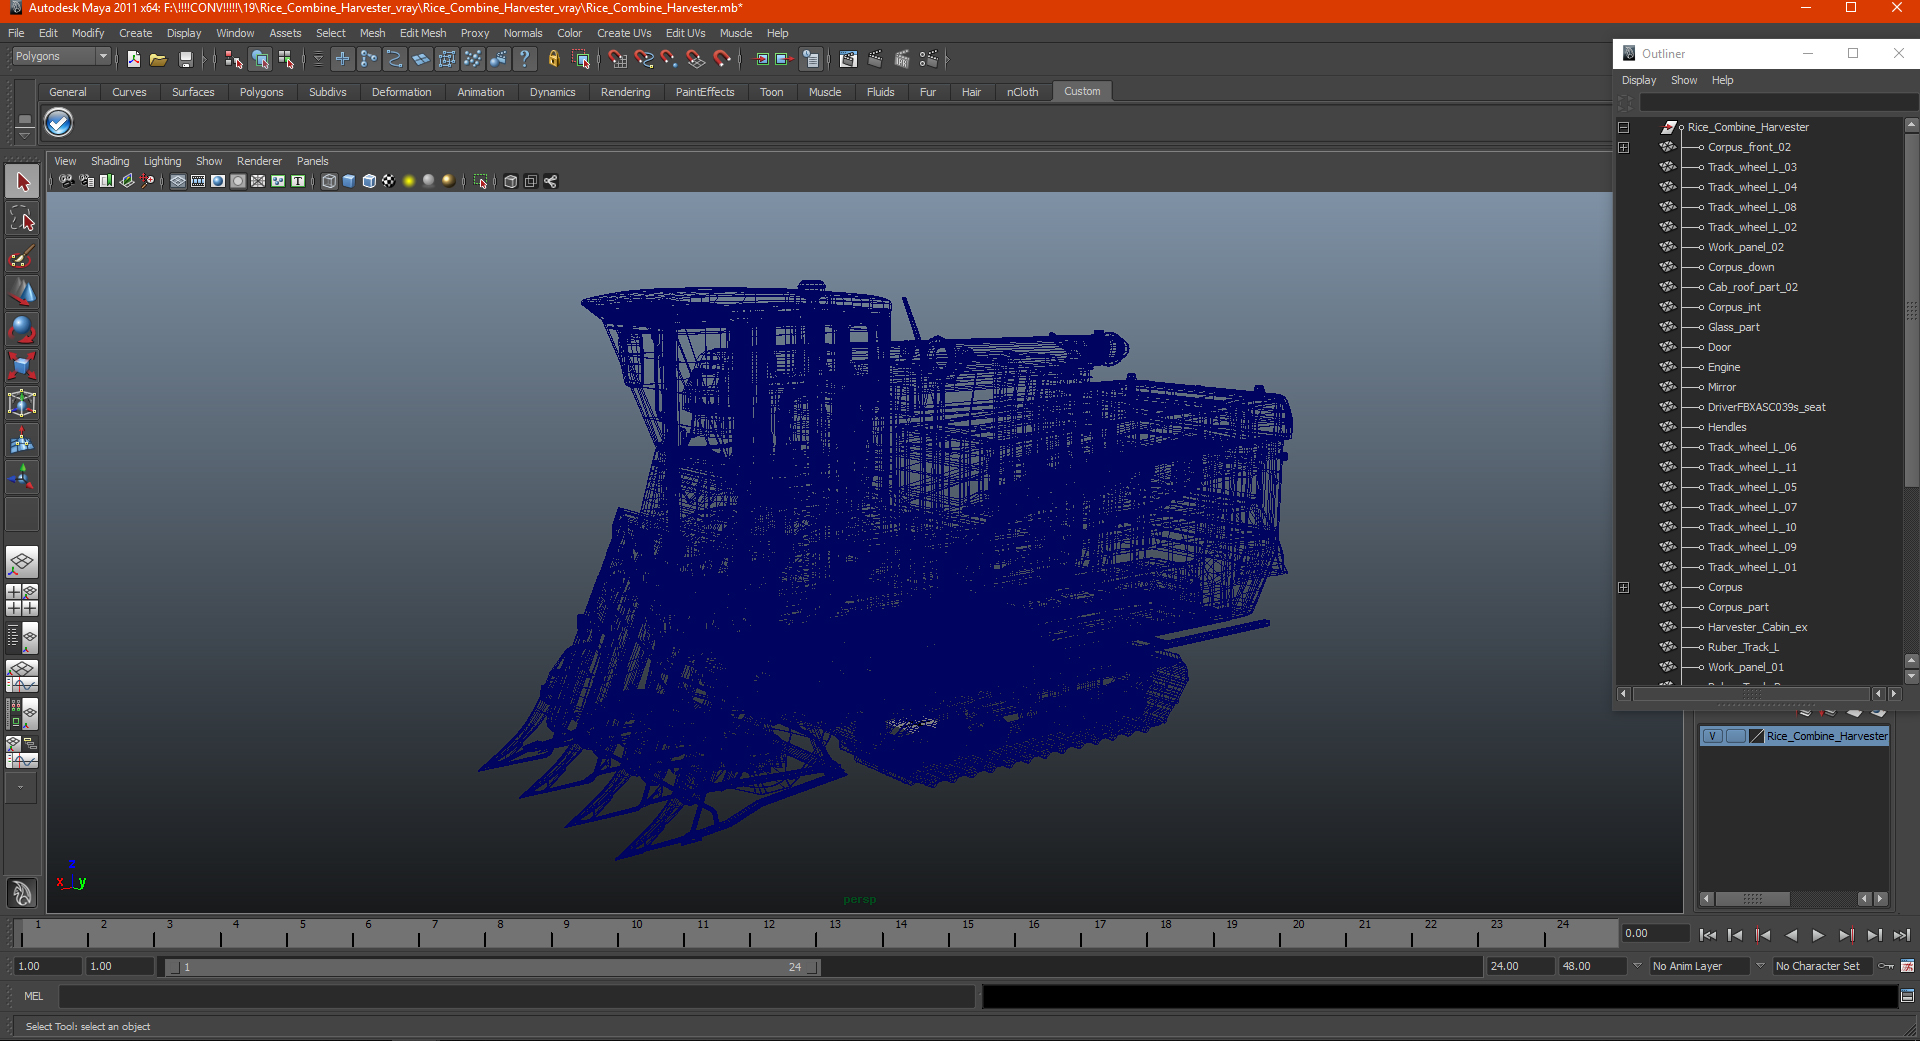Viewport: 1920px width, 1041px height.
Task: Pick the Paint Selection brush tool
Action: click(22, 256)
